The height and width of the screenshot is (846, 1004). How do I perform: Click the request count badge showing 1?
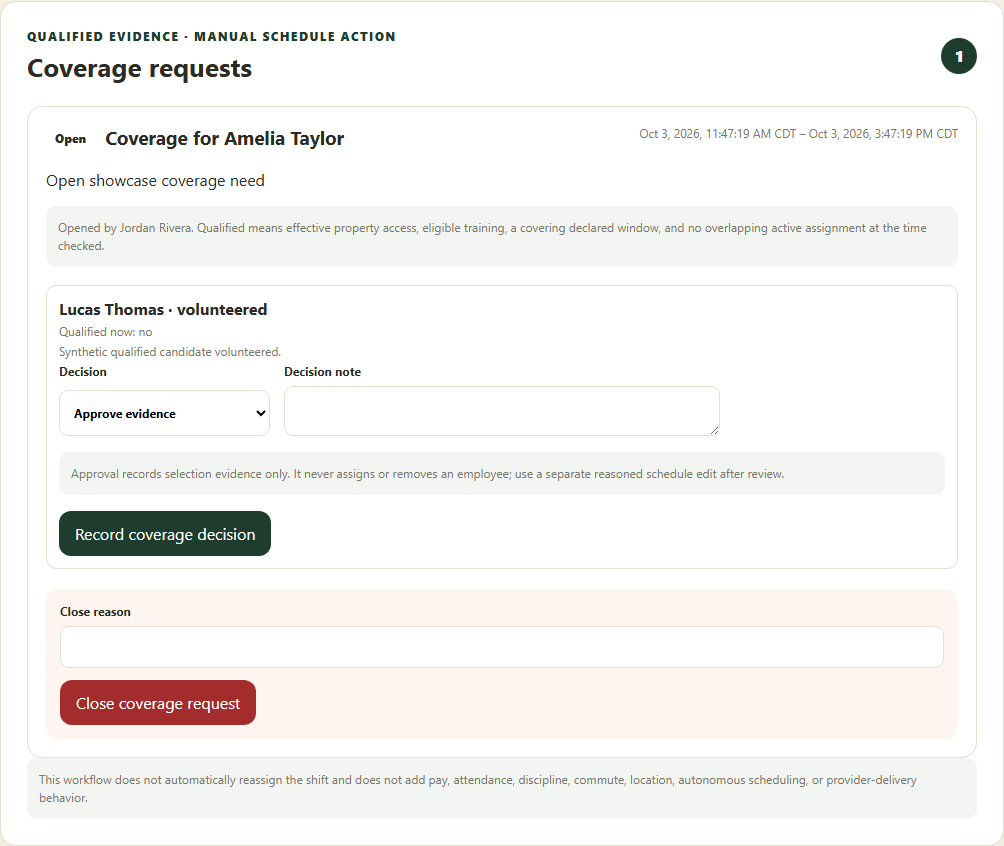tap(959, 56)
